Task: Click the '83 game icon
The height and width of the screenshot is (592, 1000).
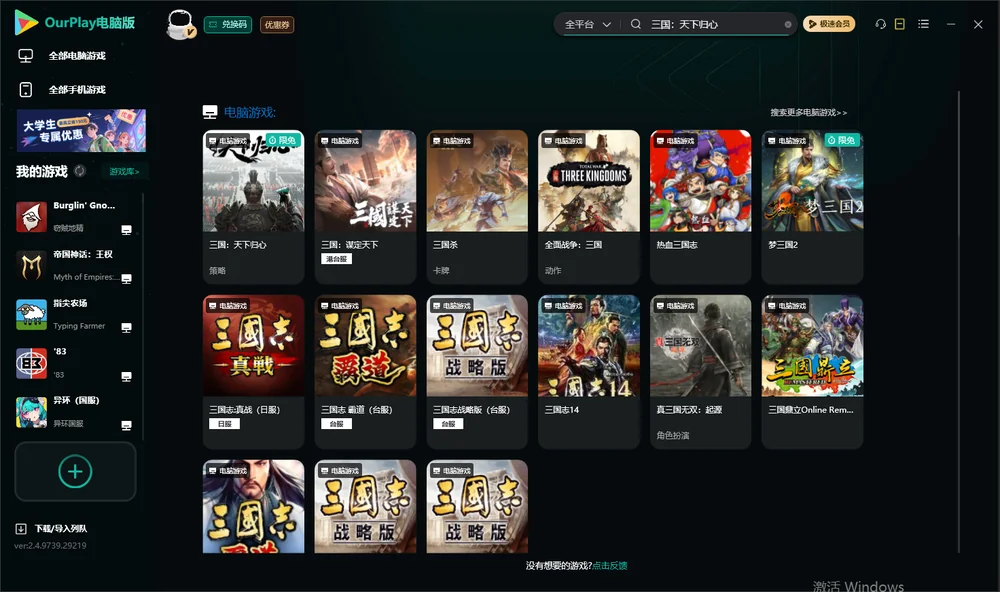Action: [31, 364]
